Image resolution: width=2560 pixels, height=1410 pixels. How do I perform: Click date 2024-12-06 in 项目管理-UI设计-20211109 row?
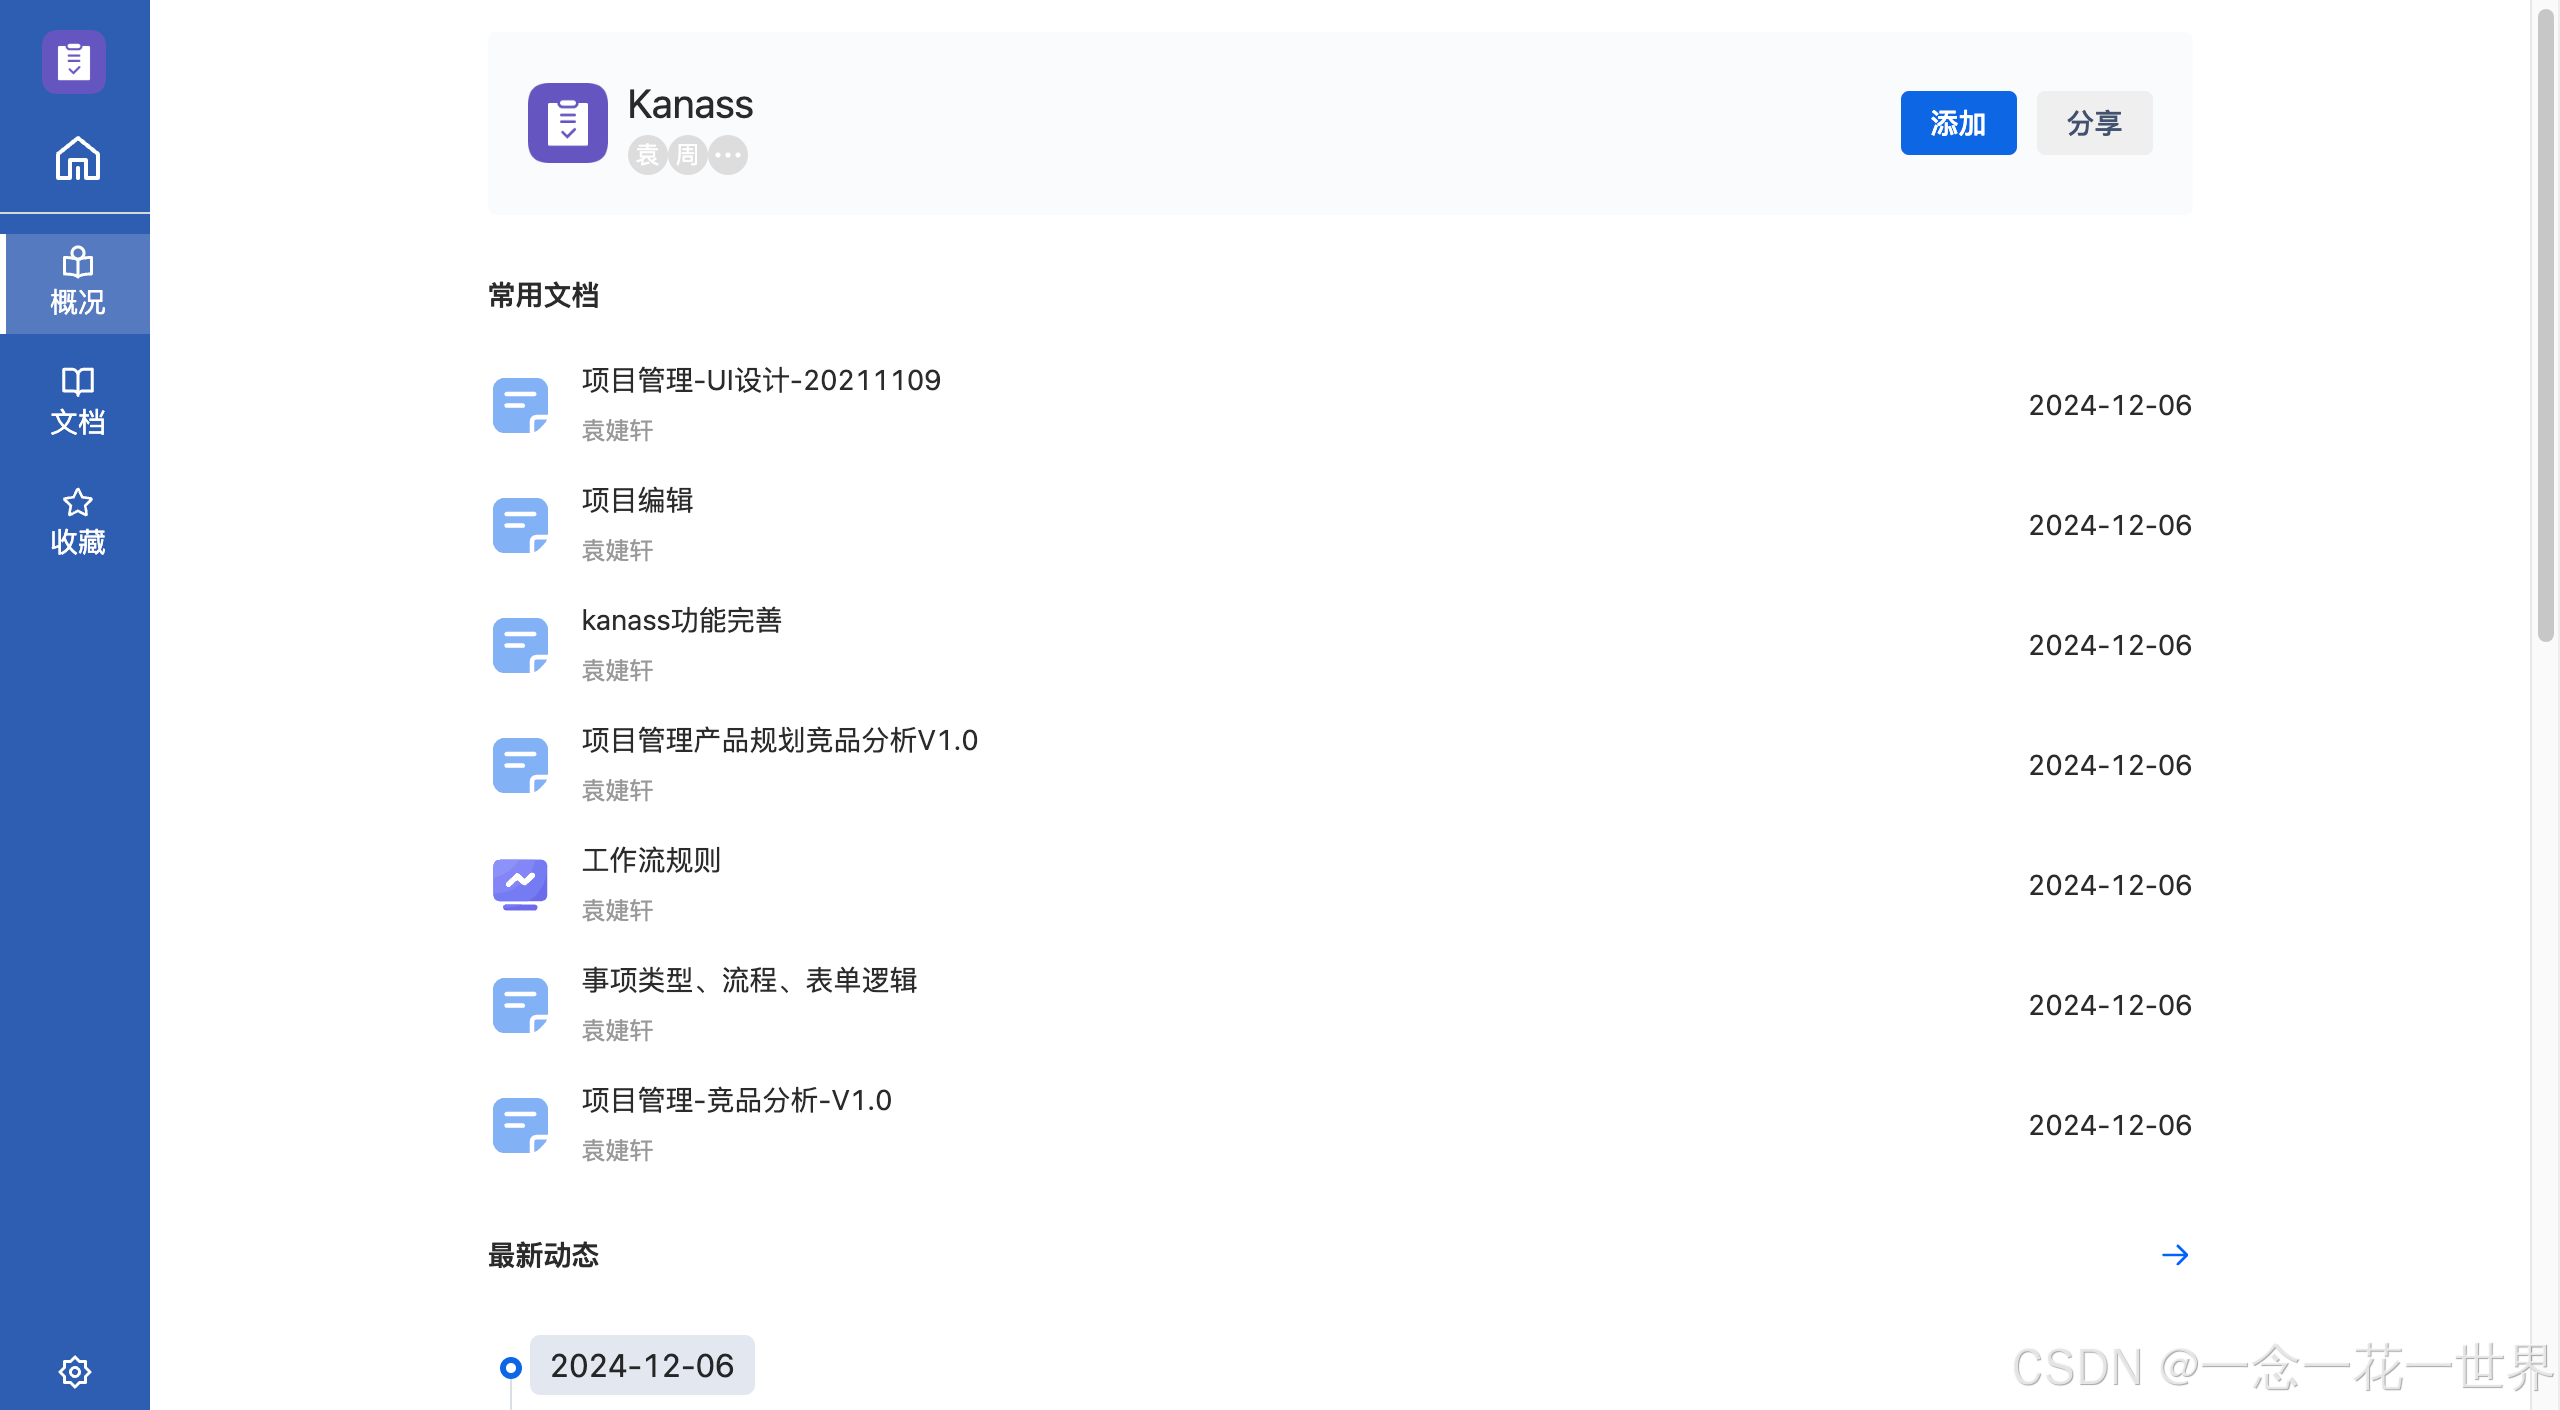[2110, 405]
